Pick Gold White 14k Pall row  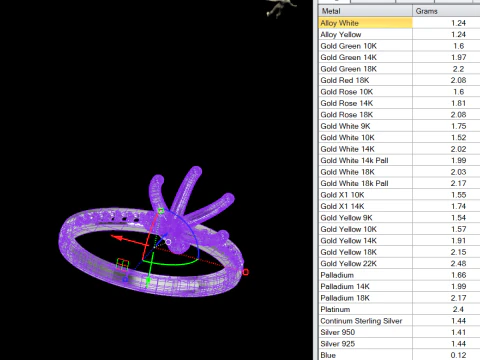(x=399, y=160)
